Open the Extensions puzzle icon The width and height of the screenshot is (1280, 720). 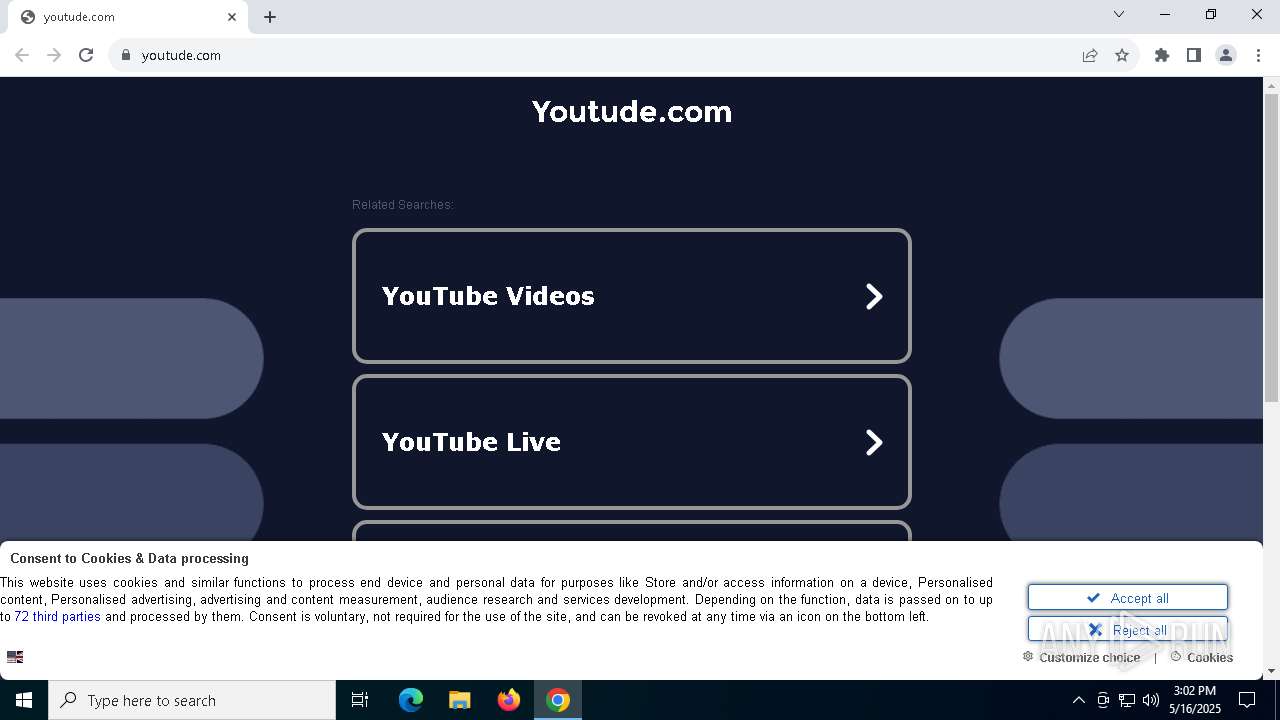[x=1162, y=55]
